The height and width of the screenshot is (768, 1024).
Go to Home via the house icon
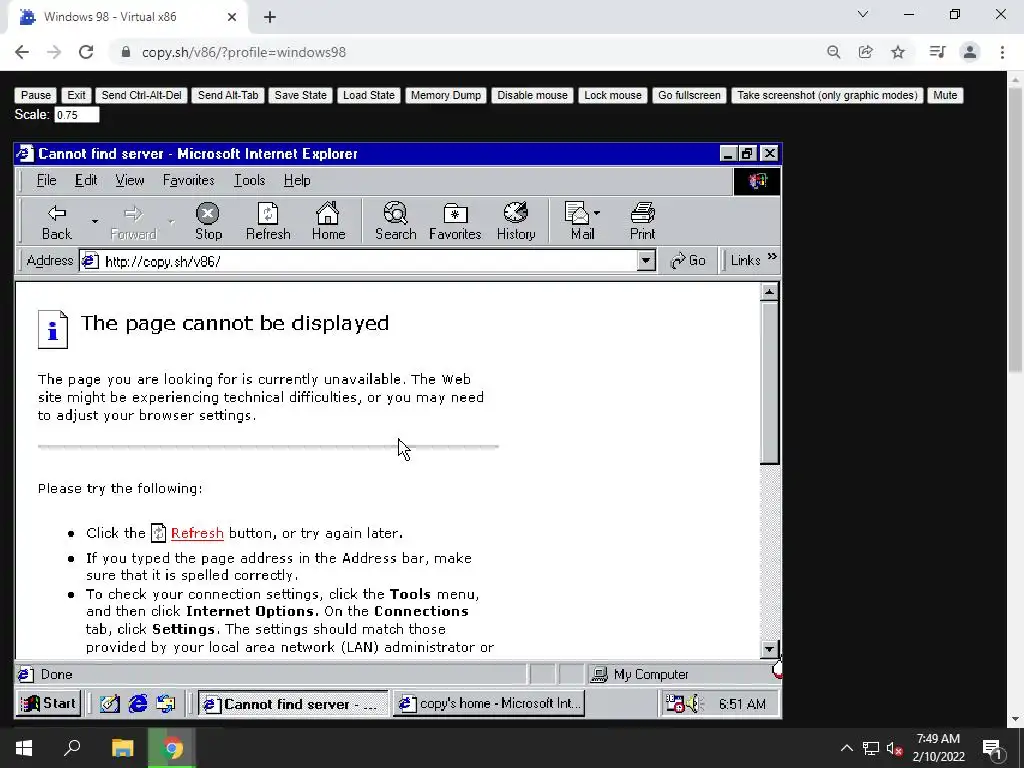(x=328, y=222)
